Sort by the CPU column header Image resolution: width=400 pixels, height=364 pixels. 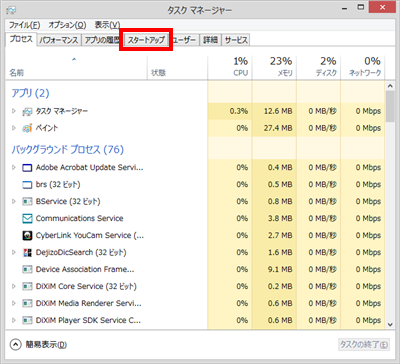point(230,68)
